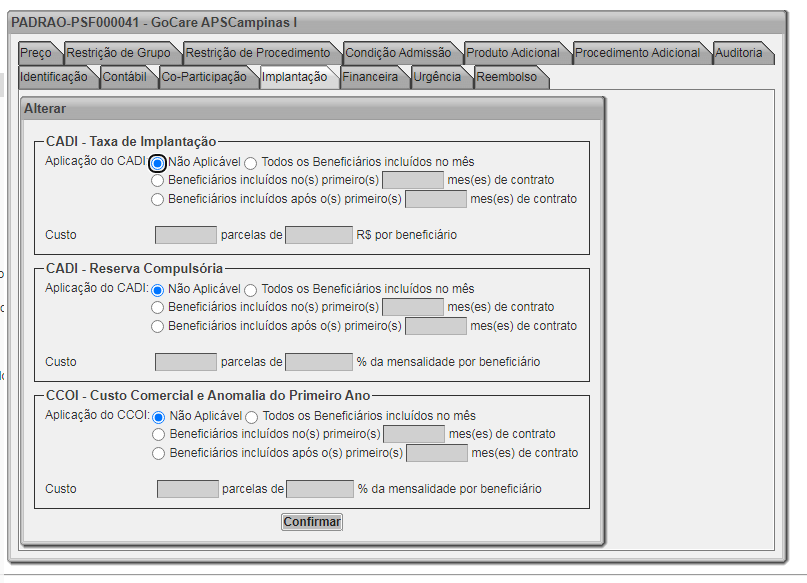Choose Todos os Beneficiários in Reserva Compulsória
The image size is (807, 583).
[x=251, y=290]
